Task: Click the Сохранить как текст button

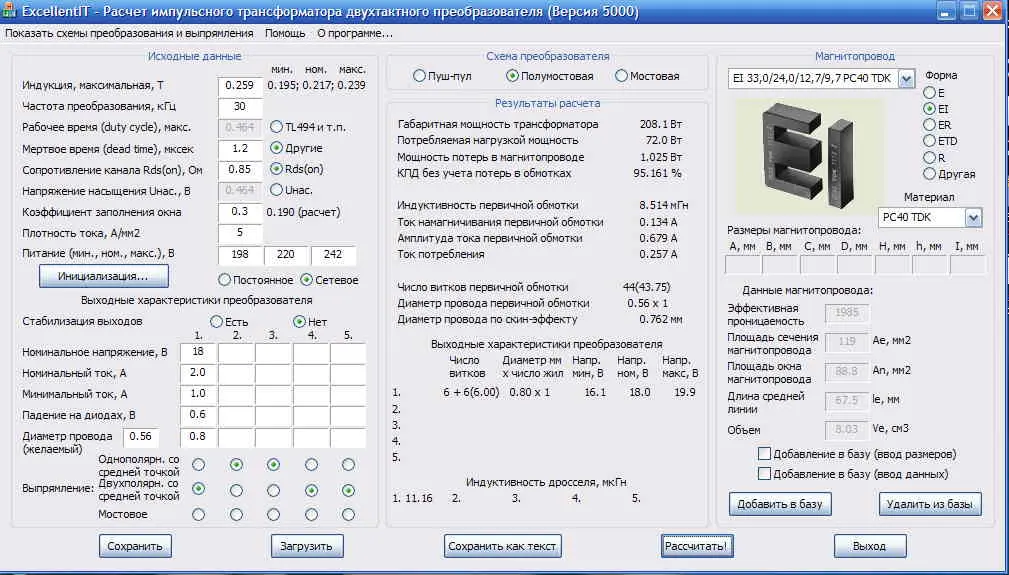Action: [x=503, y=546]
